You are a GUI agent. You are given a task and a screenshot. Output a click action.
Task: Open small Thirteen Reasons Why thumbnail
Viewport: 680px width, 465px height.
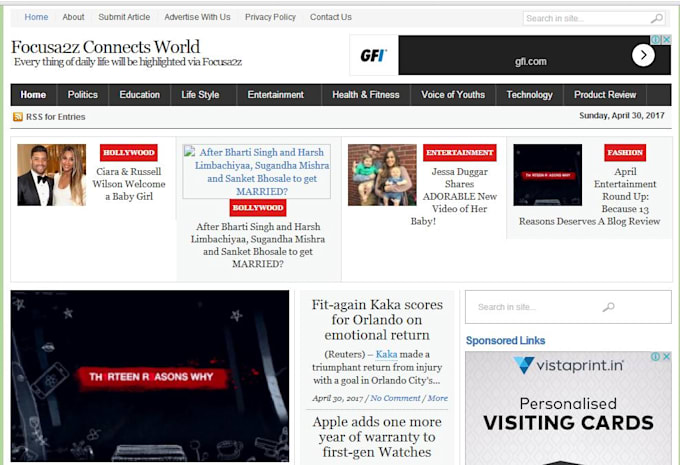[548, 175]
